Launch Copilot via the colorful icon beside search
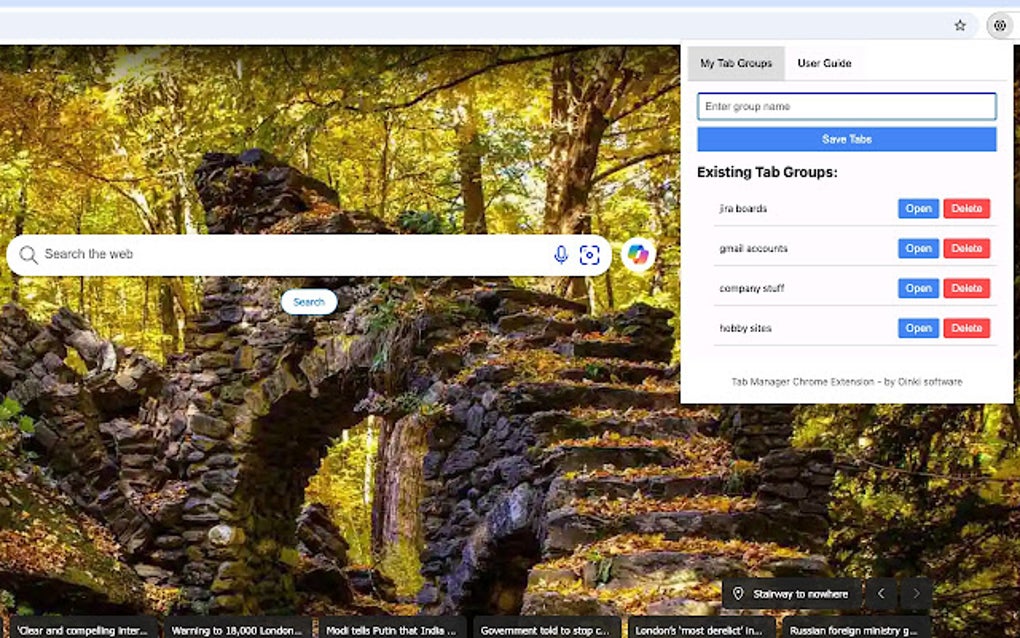This screenshot has height=638, width=1020. pos(637,254)
